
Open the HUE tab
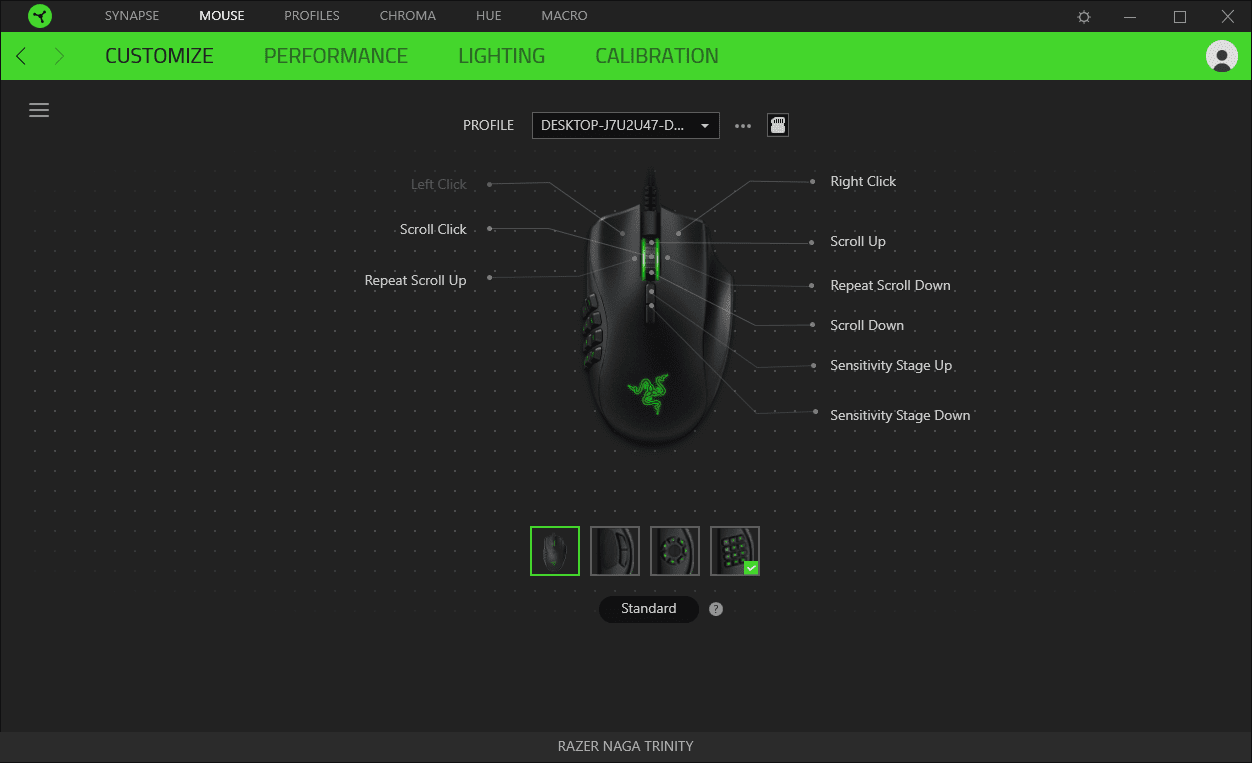pyautogui.click(x=489, y=16)
